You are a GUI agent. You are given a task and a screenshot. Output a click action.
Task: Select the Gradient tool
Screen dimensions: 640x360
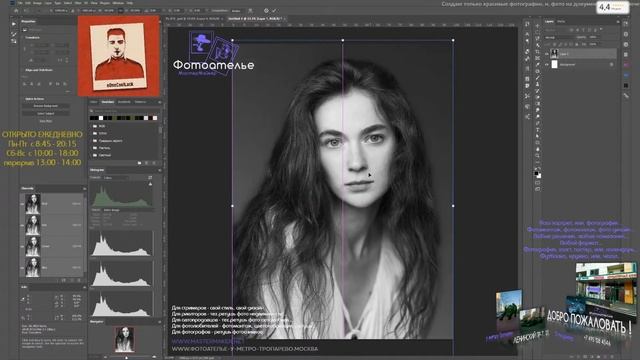[538, 104]
